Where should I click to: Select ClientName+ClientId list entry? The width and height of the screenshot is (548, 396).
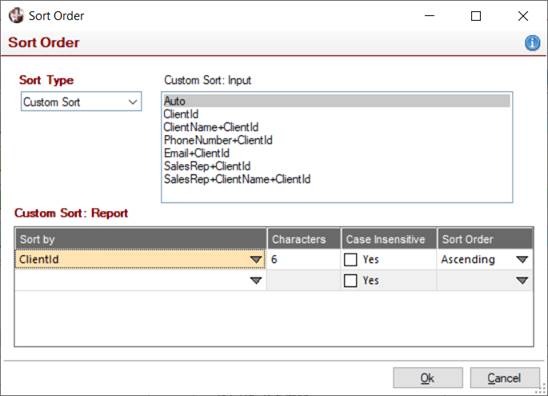211,127
